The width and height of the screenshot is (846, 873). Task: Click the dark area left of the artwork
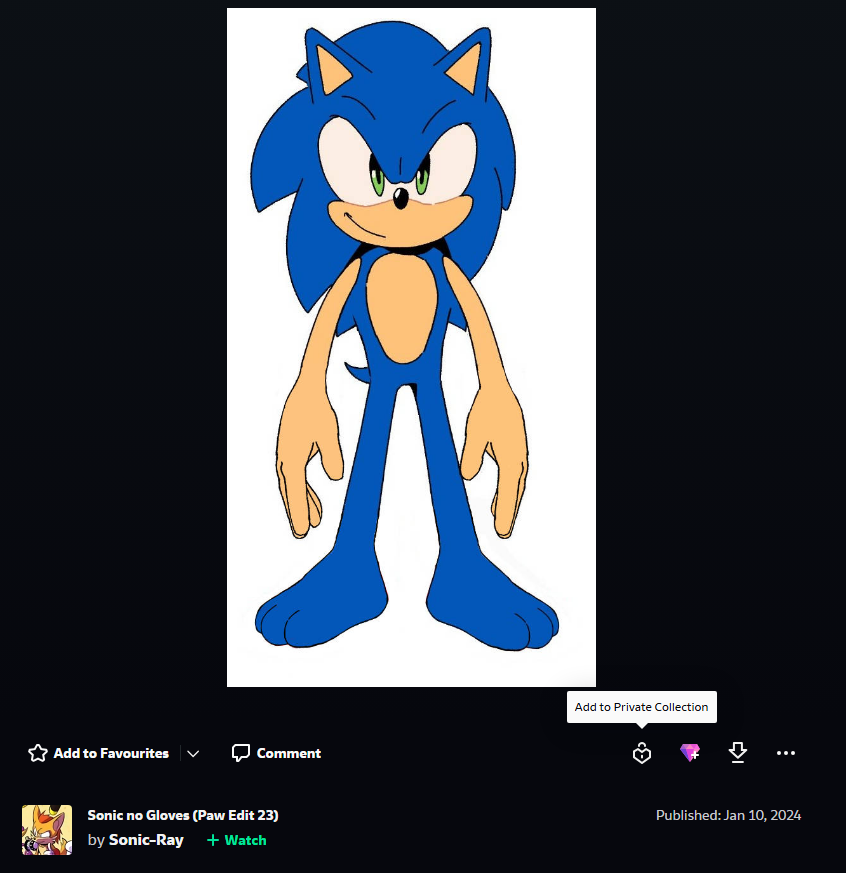tap(111, 345)
